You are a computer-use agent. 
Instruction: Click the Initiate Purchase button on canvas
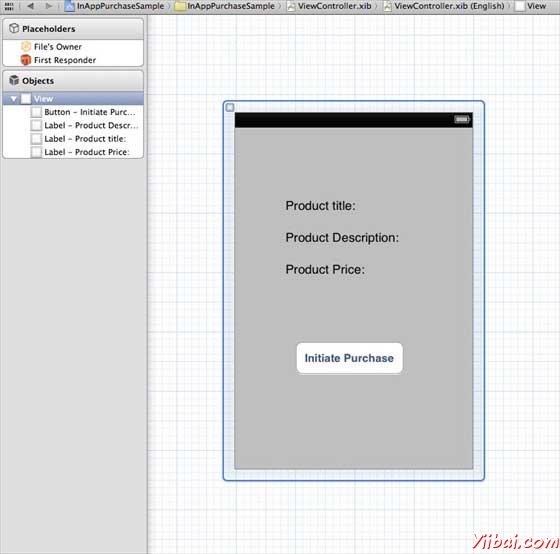click(x=349, y=358)
